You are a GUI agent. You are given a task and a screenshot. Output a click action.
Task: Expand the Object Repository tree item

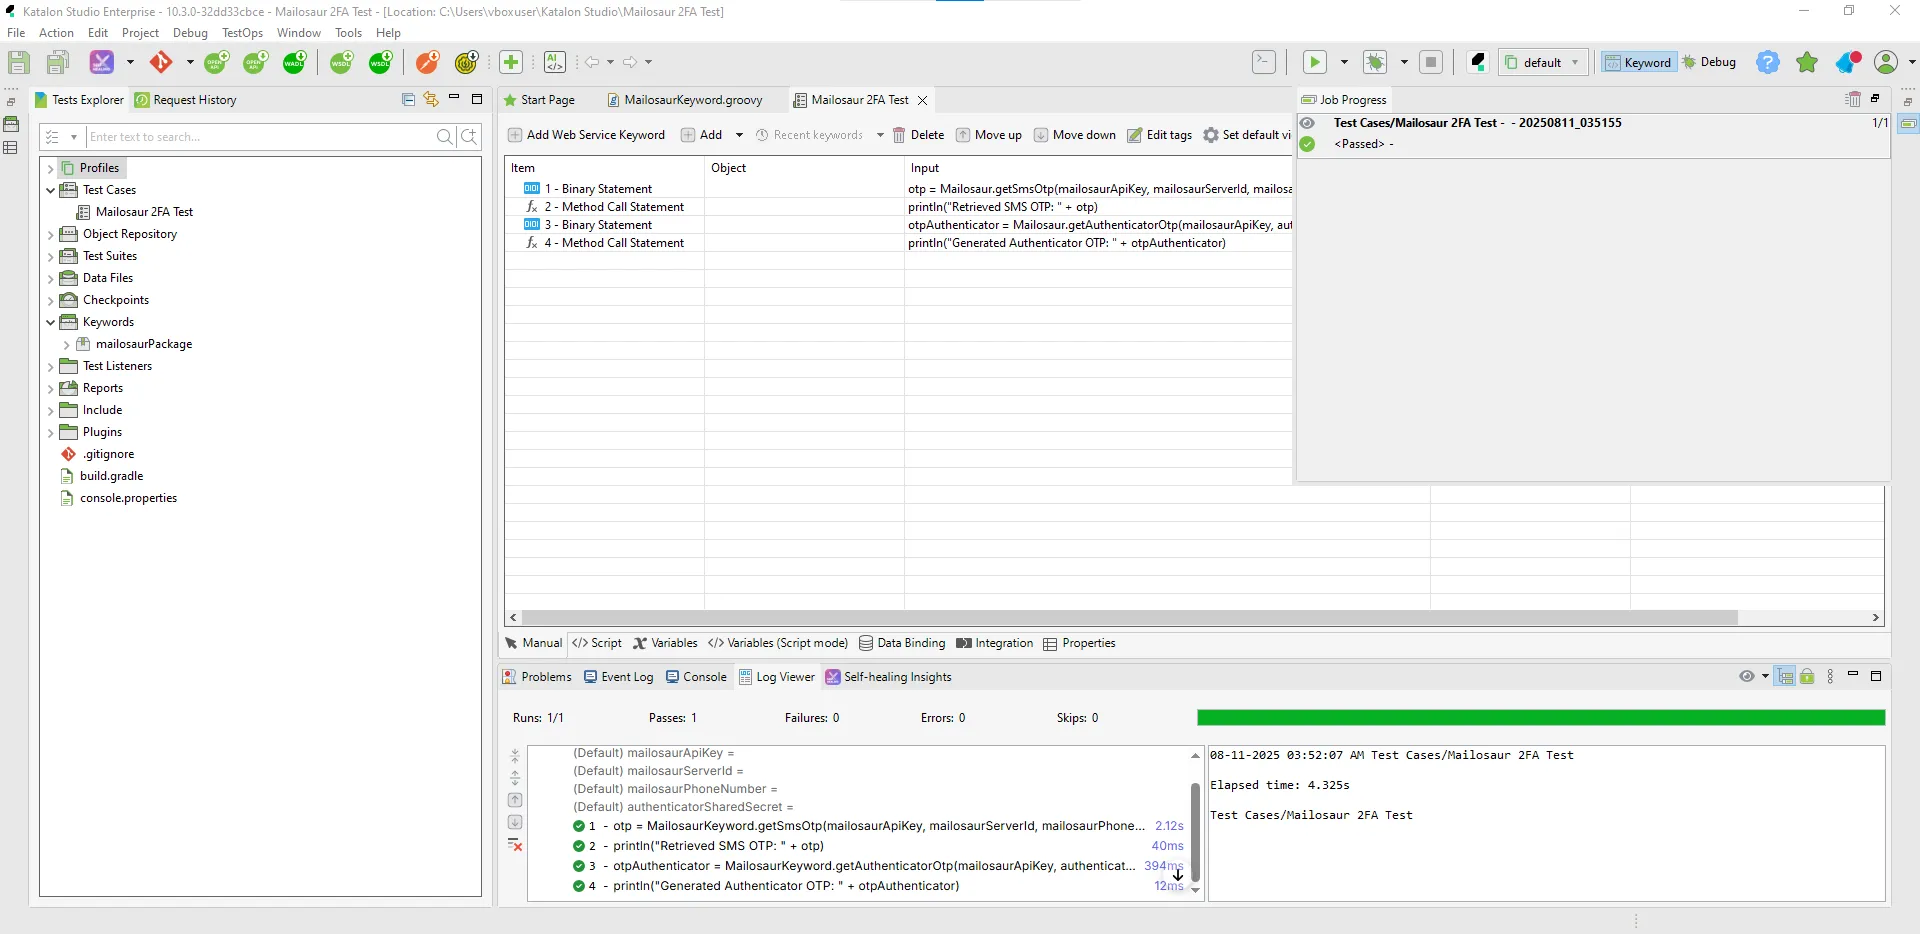[x=50, y=234]
